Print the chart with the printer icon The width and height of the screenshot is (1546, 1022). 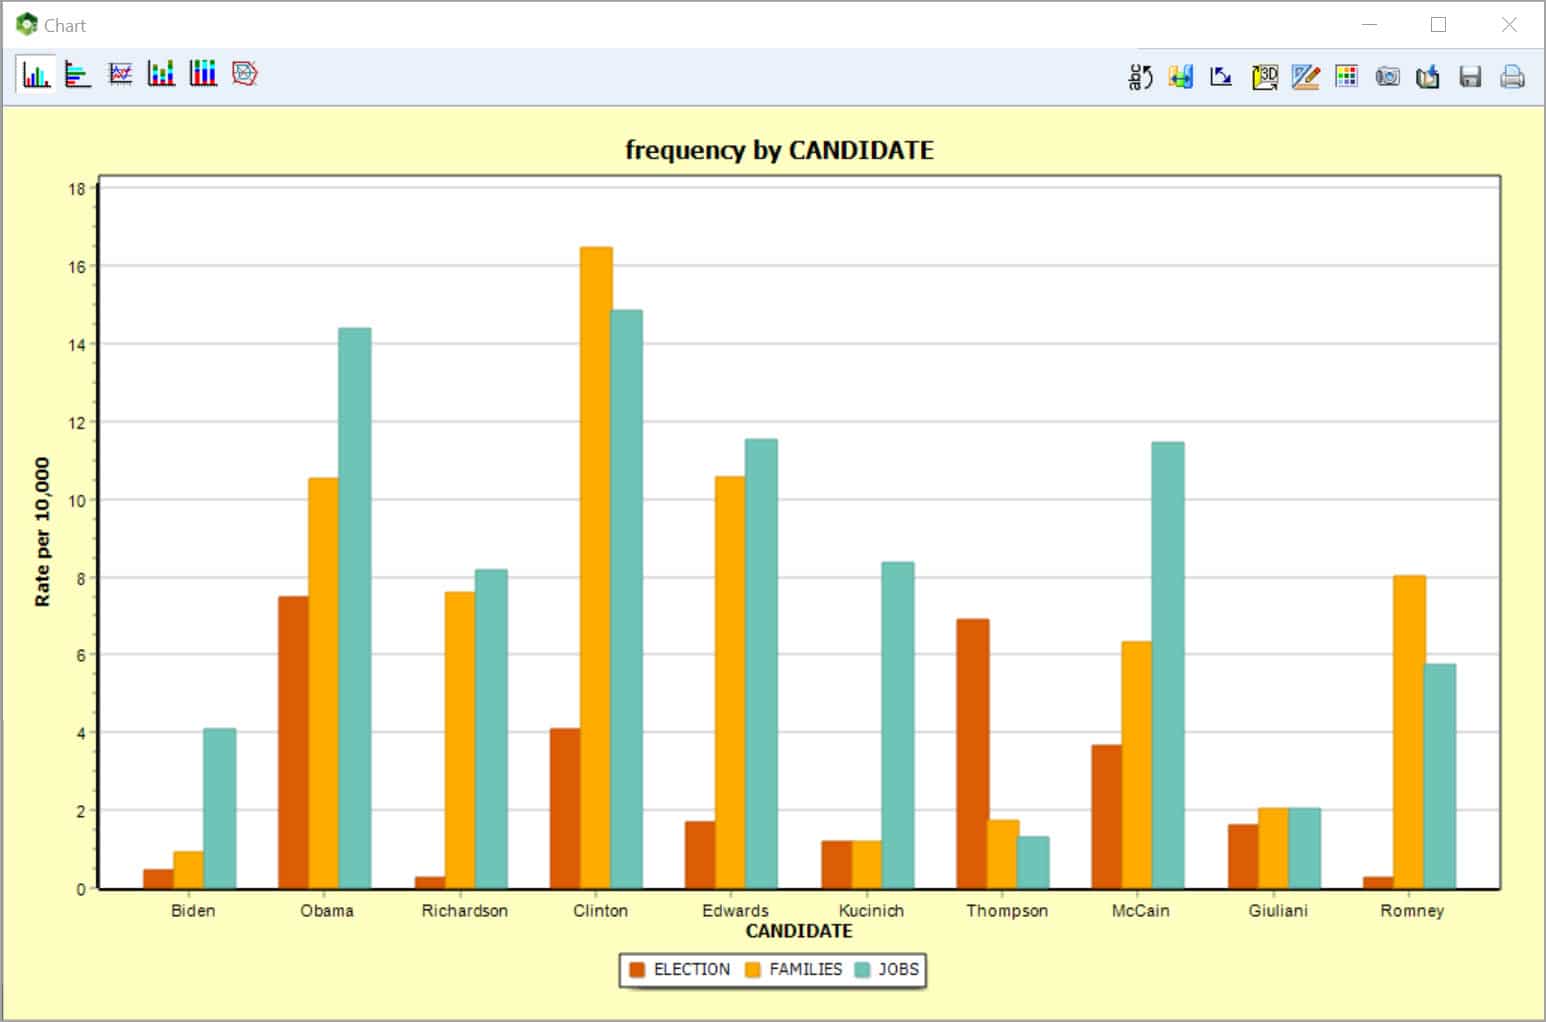point(1512,77)
